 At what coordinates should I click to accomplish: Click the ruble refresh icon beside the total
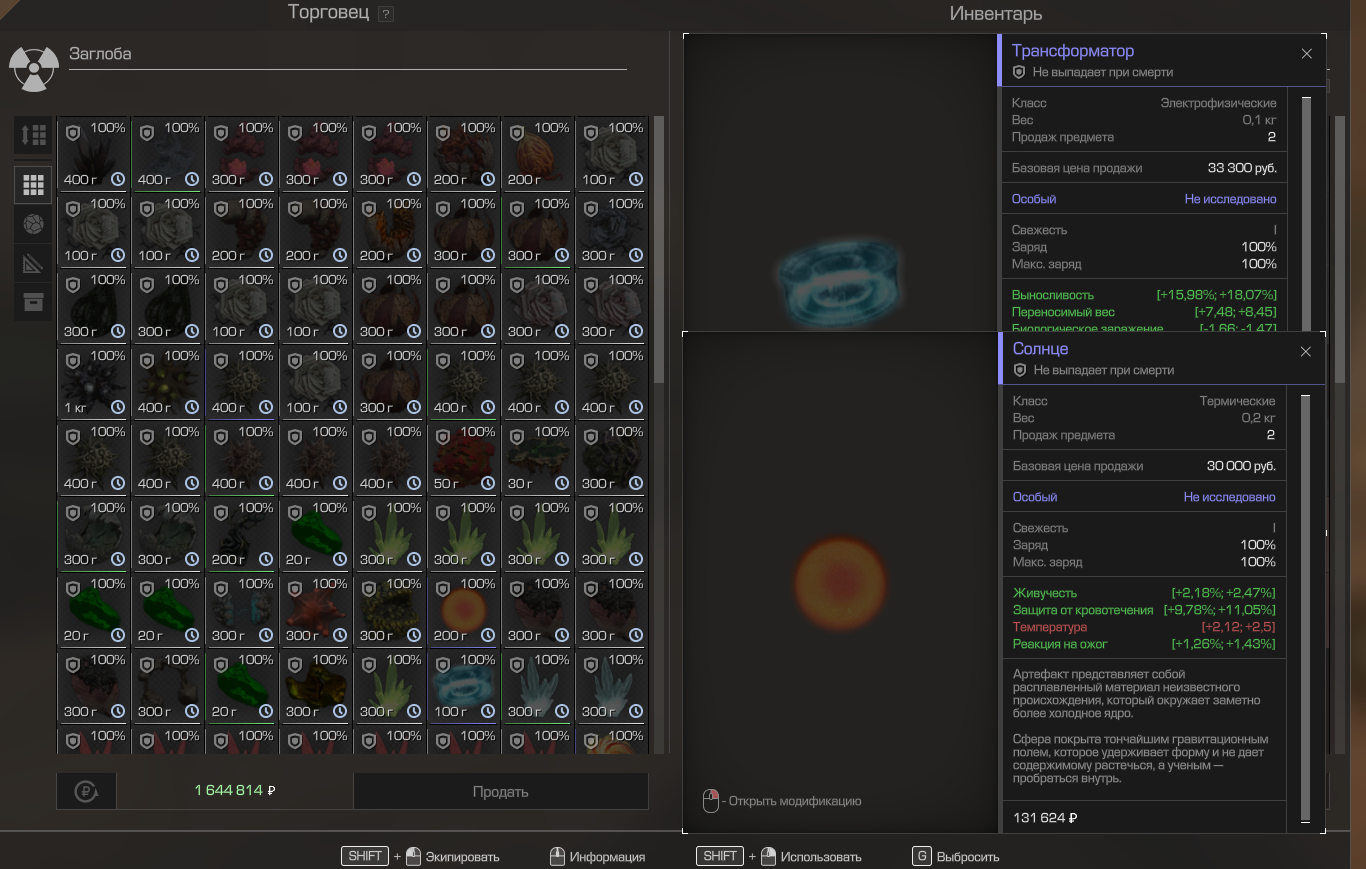click(x=86, y=791)
